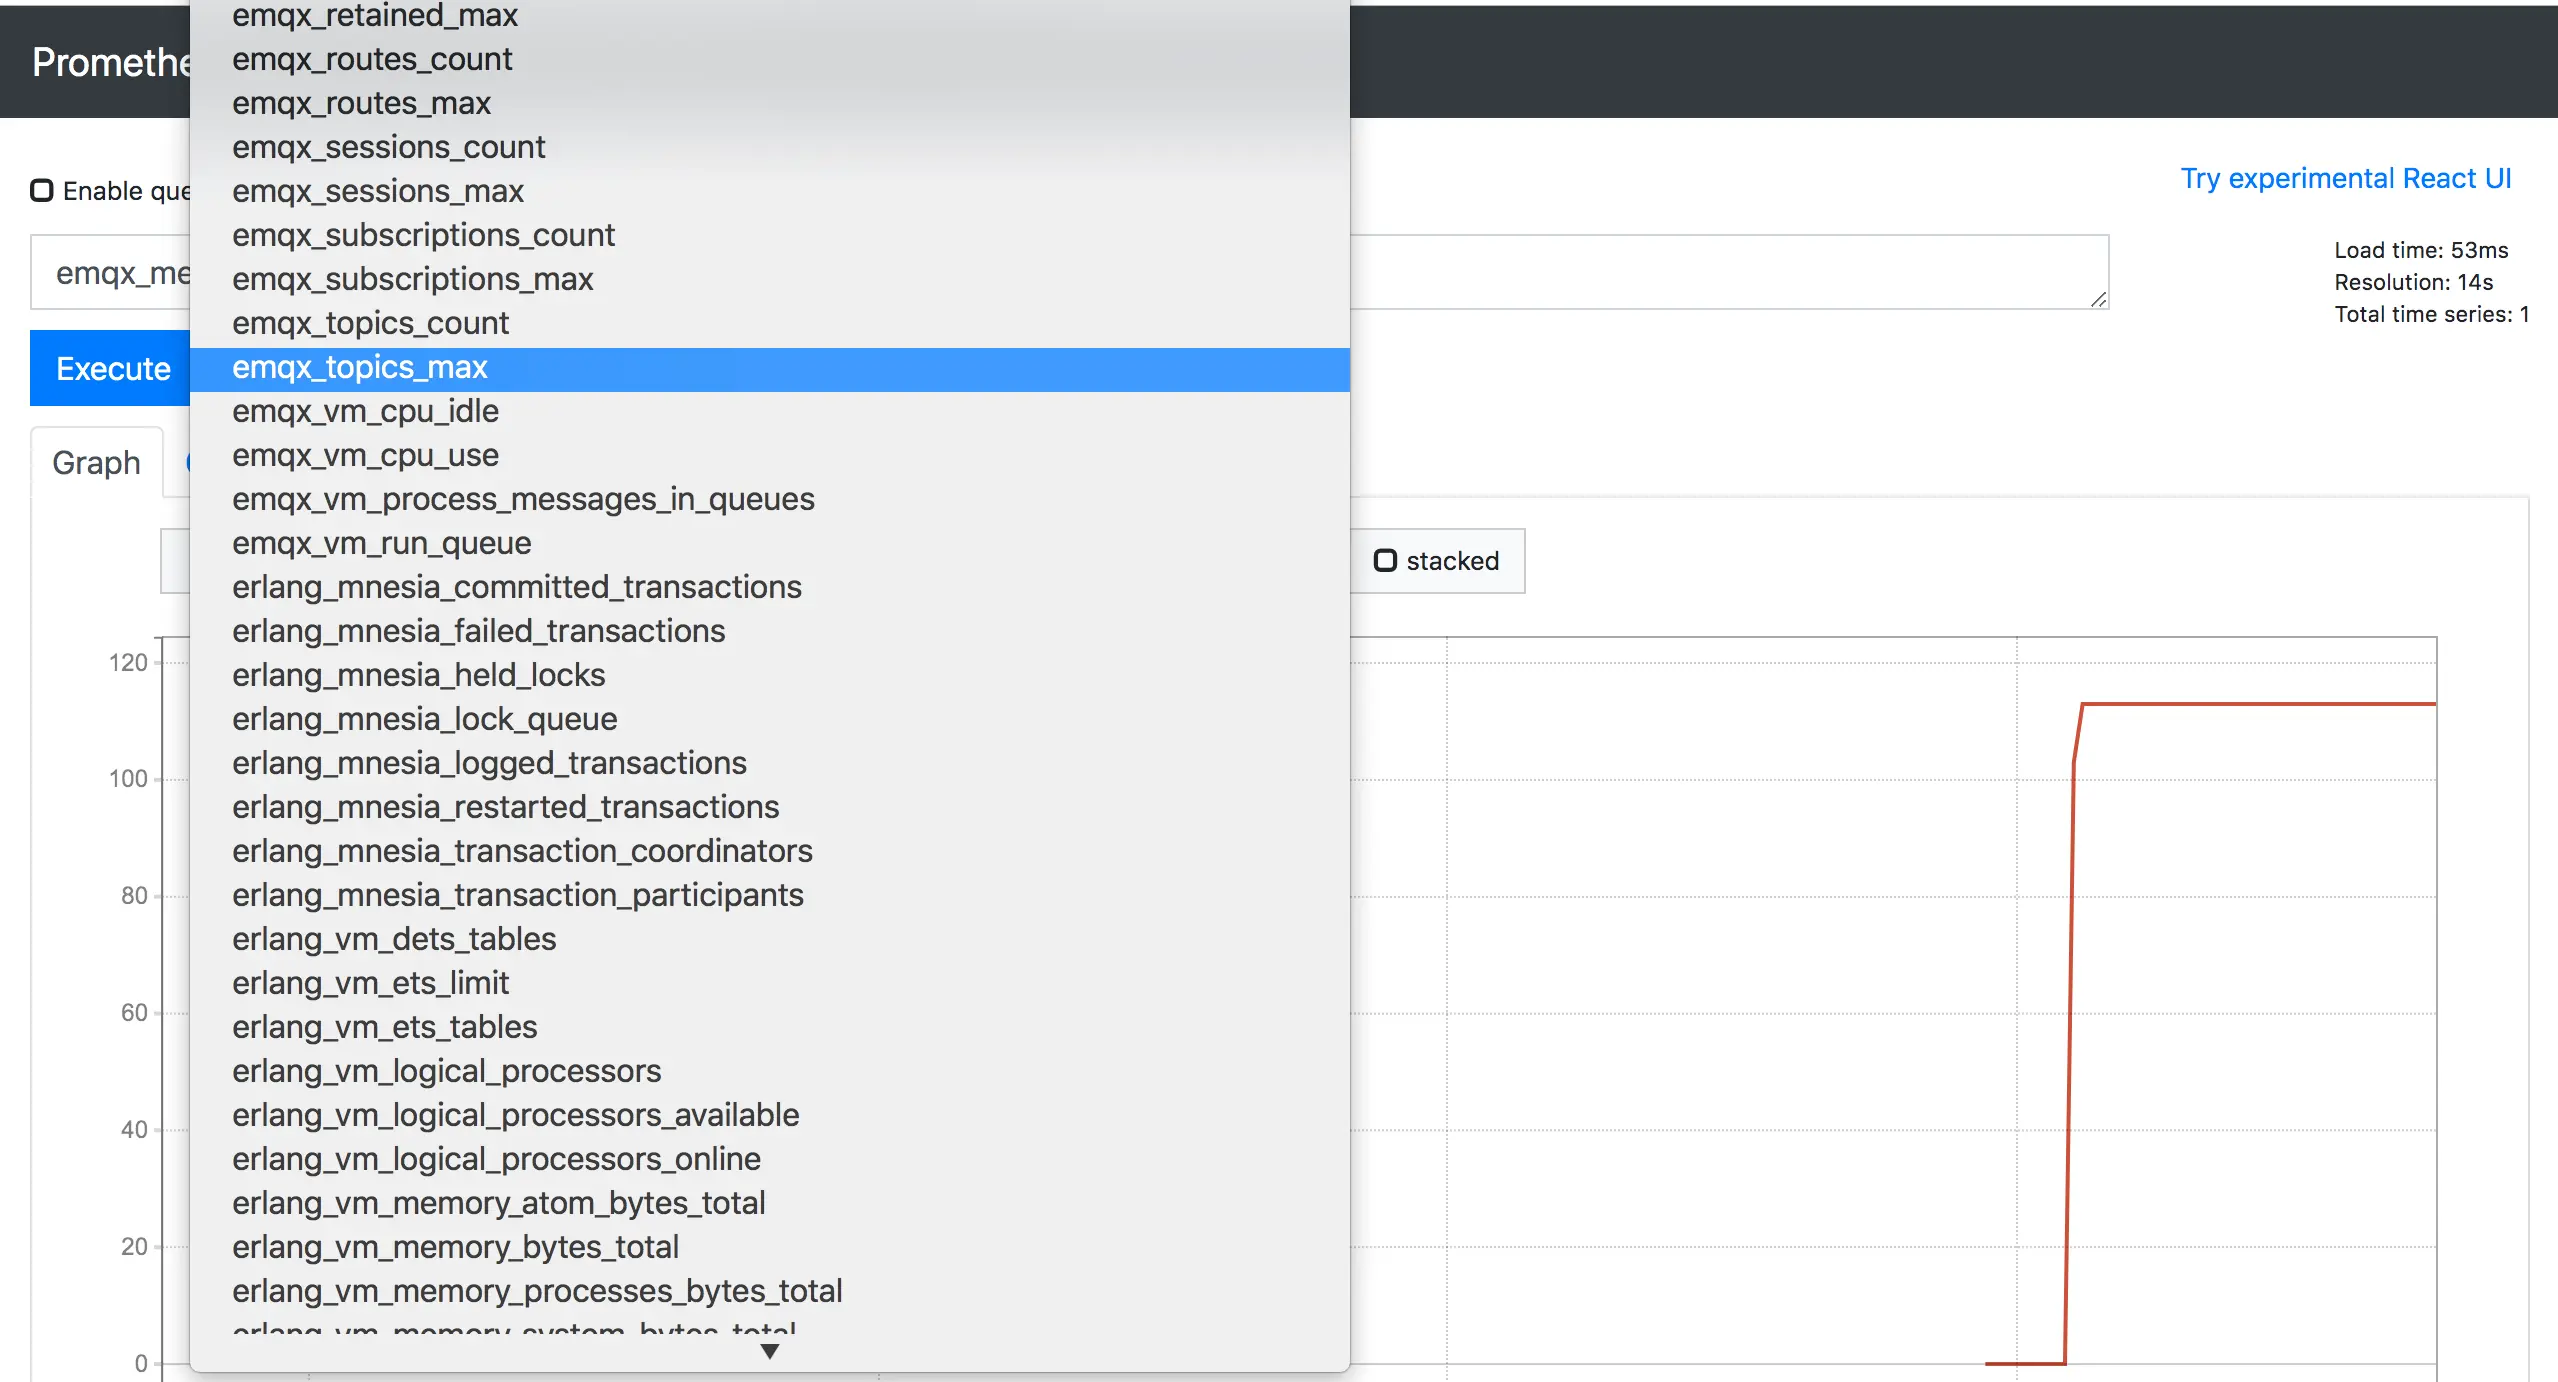Select emqx_topics_max from metric list

pyautogui.click(x=360, y=368)
